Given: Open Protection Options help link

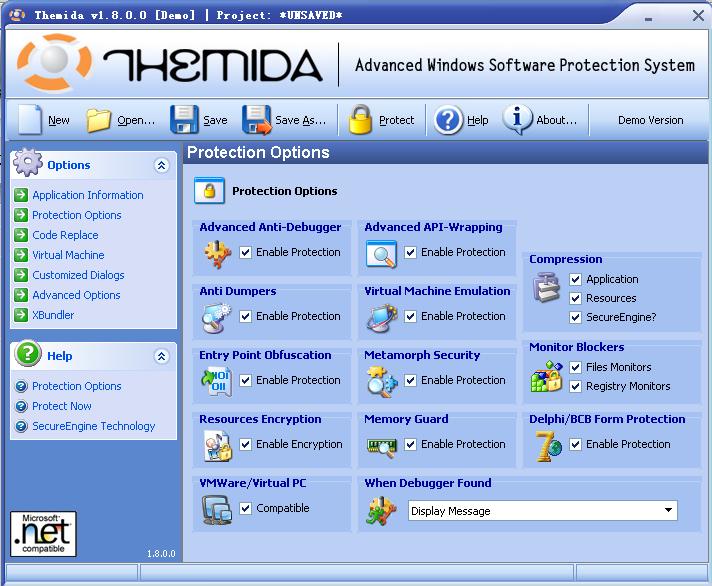Looking at the screenshot, I should click(x=77, y=386).
